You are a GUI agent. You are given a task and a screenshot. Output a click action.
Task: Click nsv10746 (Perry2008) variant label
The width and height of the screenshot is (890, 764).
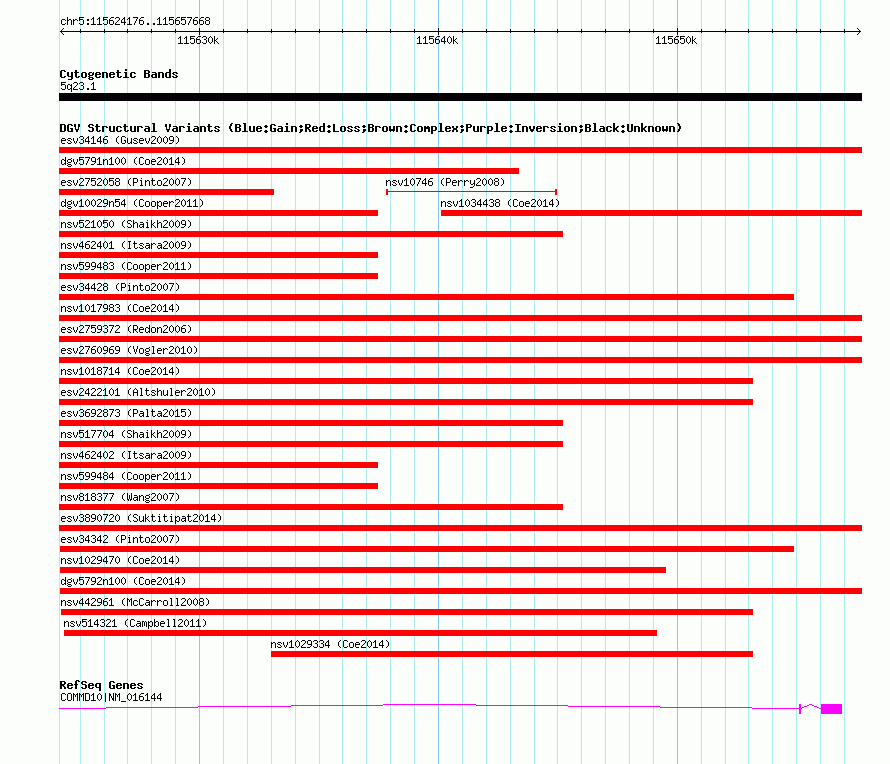[x=445, y=182]
